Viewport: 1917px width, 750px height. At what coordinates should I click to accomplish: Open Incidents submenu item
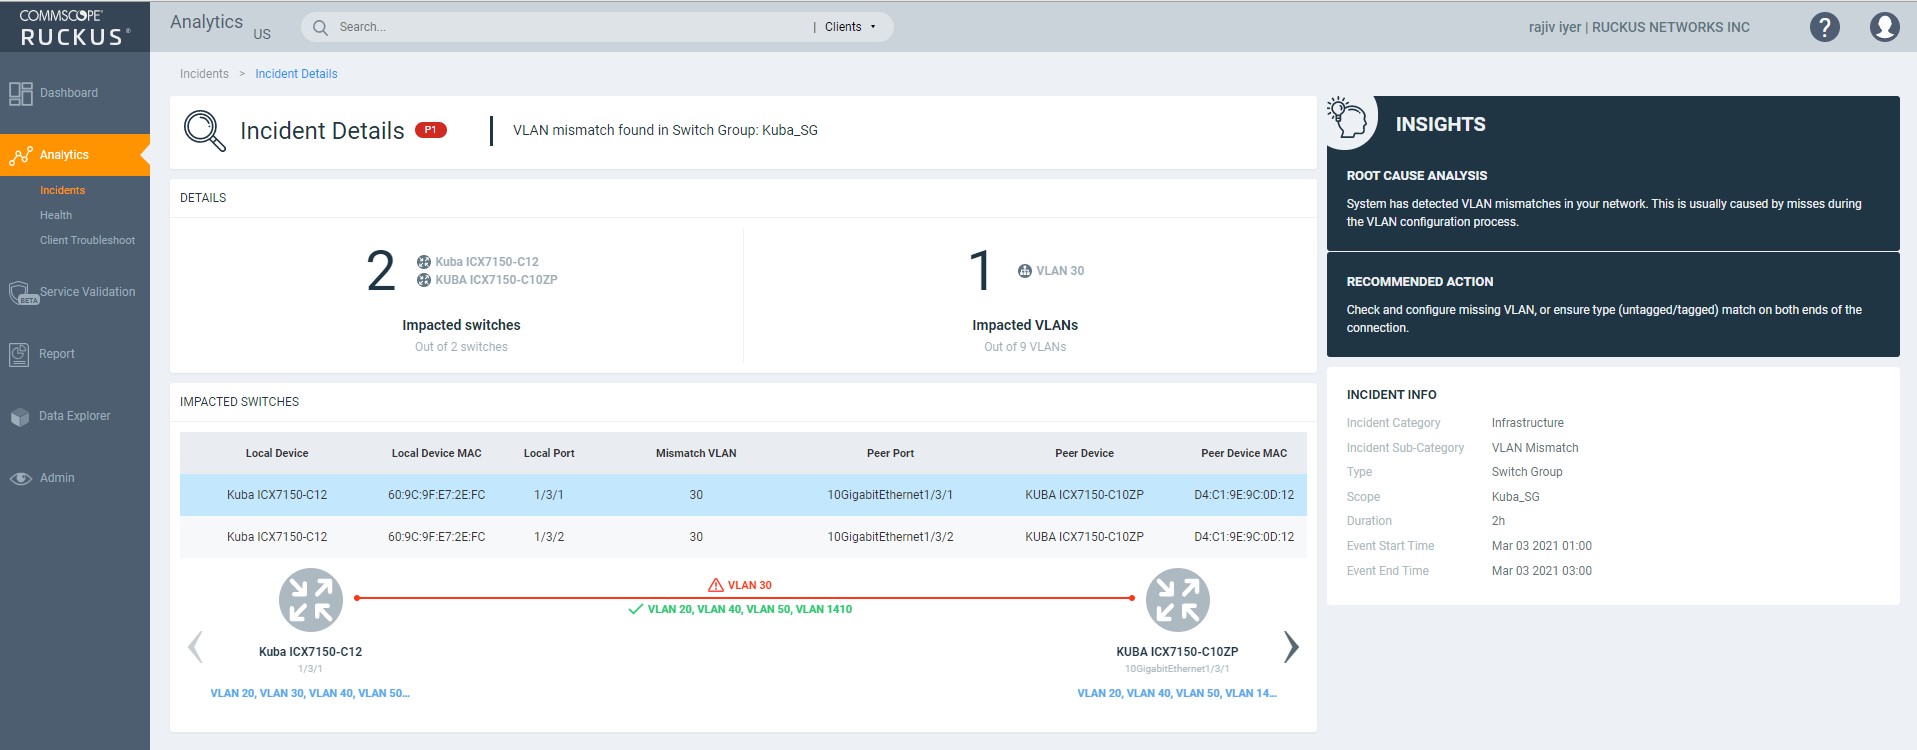(x=62, y=190)
